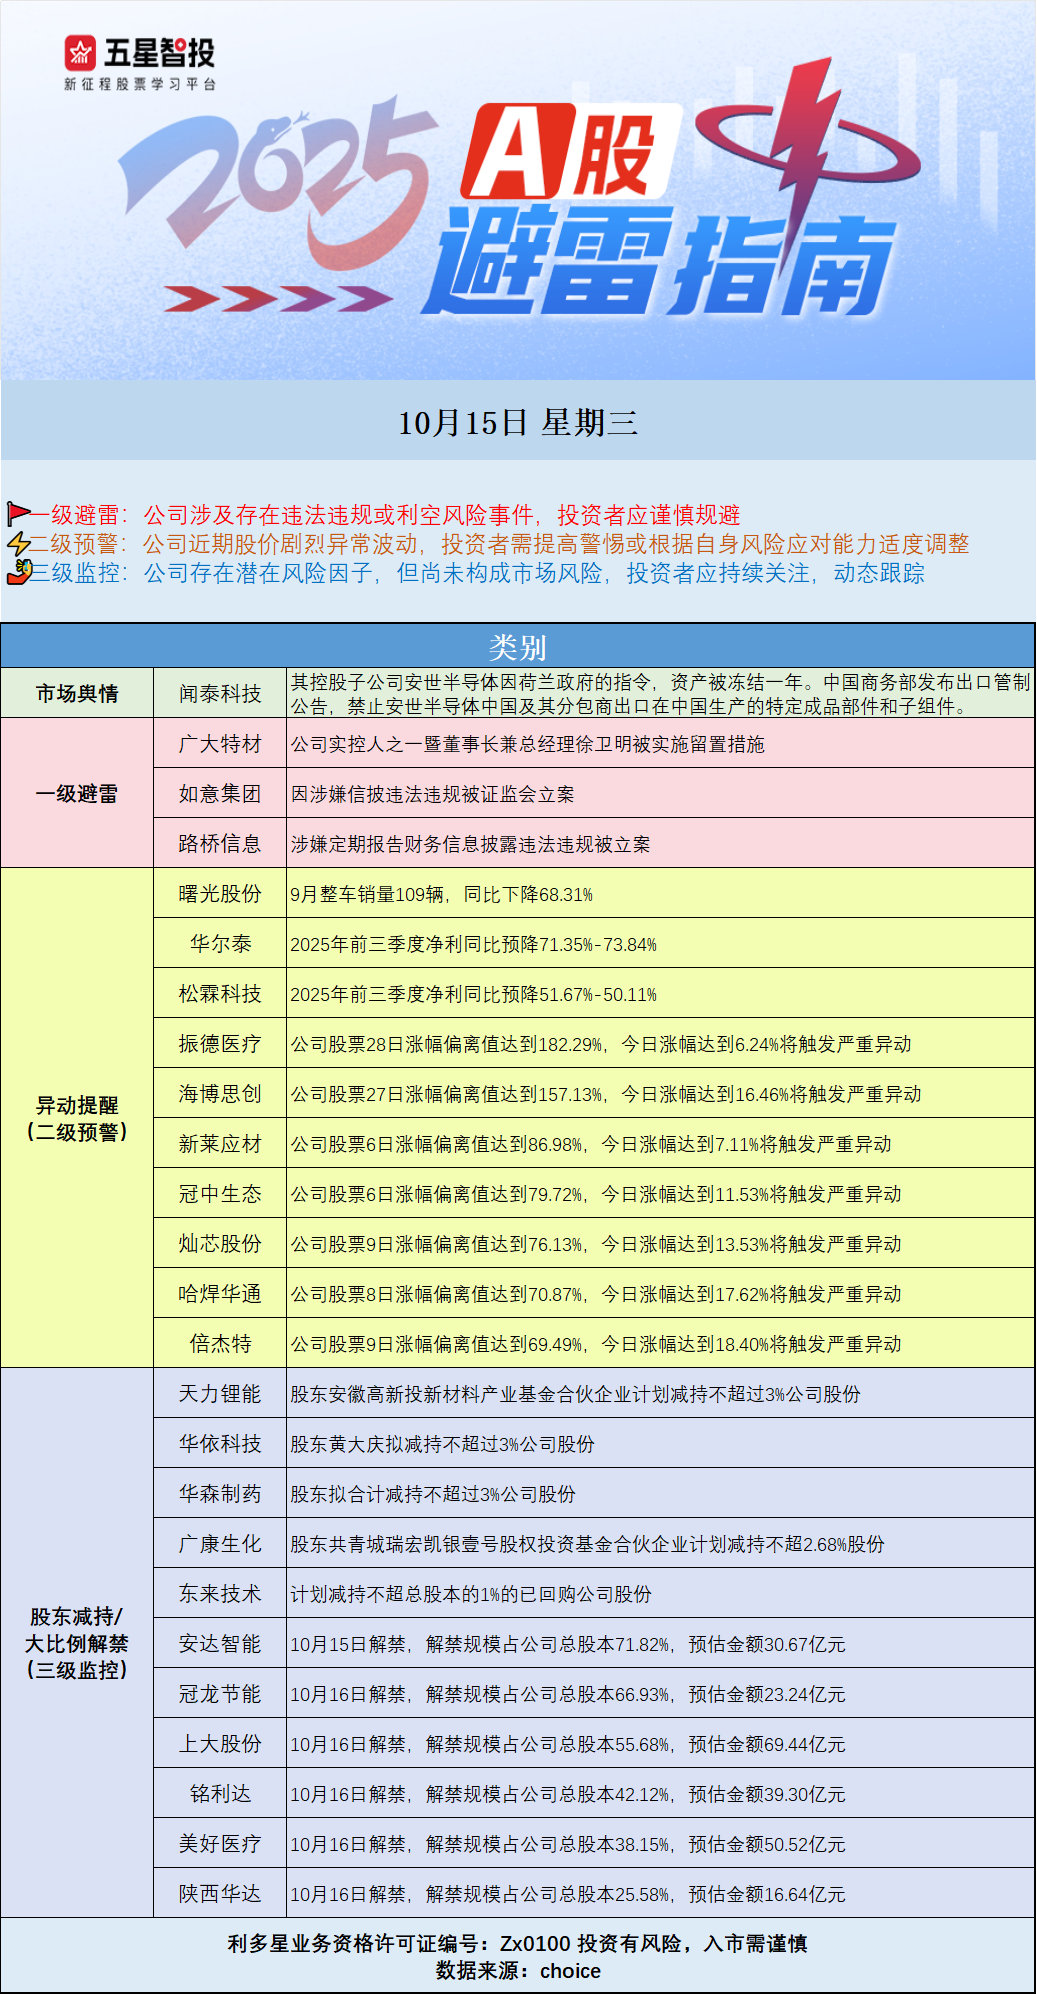Click the 倍杰特 stock name

point(220,1344)
